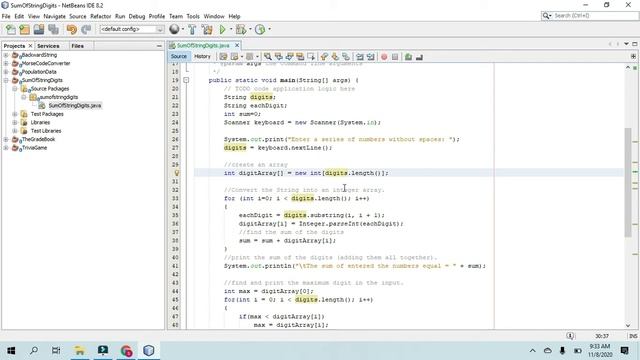Image resolution: width=640 pixels, height=360 pixels.
Task: Collapse the Source Packages folder
Action: [x=15, y=89]
